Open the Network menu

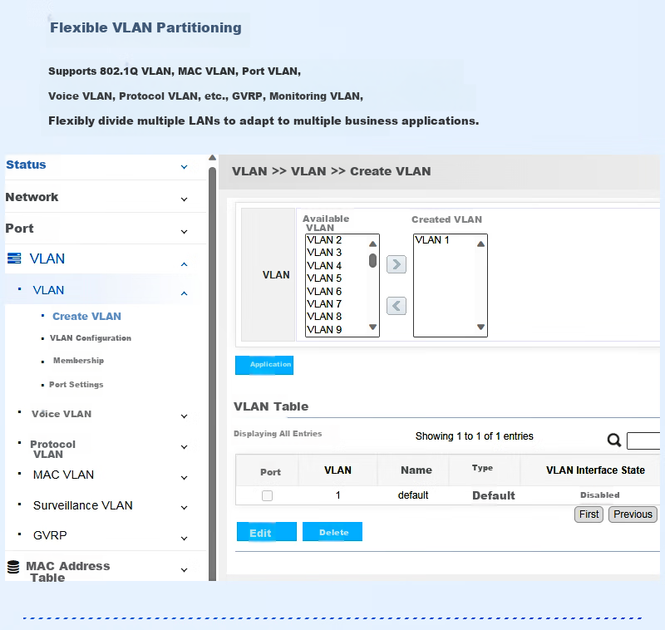point(32,197)
